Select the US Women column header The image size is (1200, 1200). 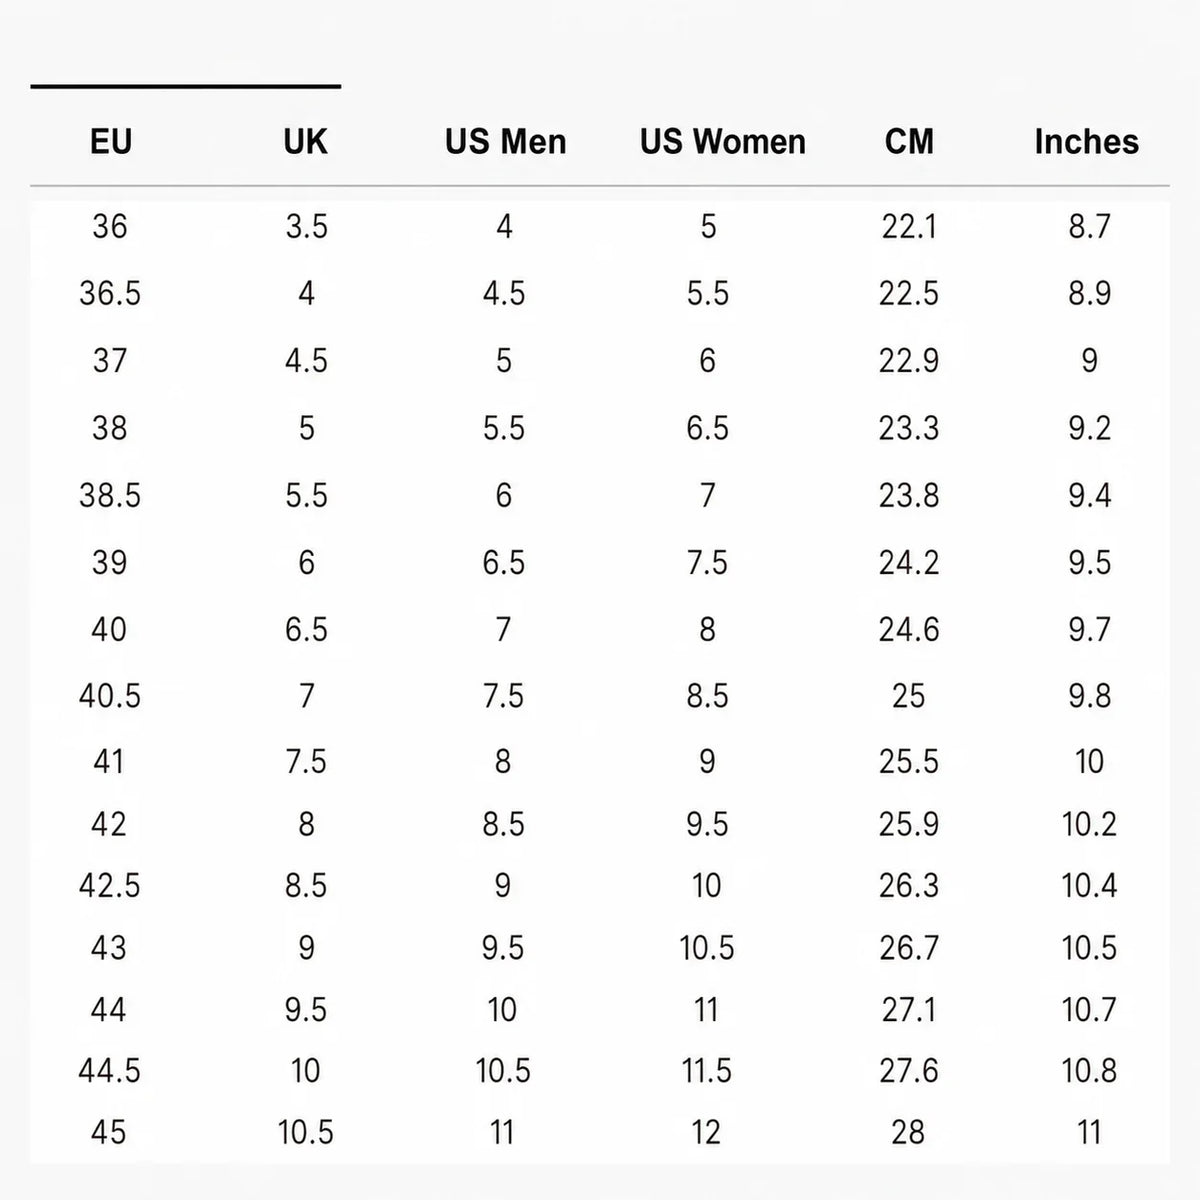point(722,142)
